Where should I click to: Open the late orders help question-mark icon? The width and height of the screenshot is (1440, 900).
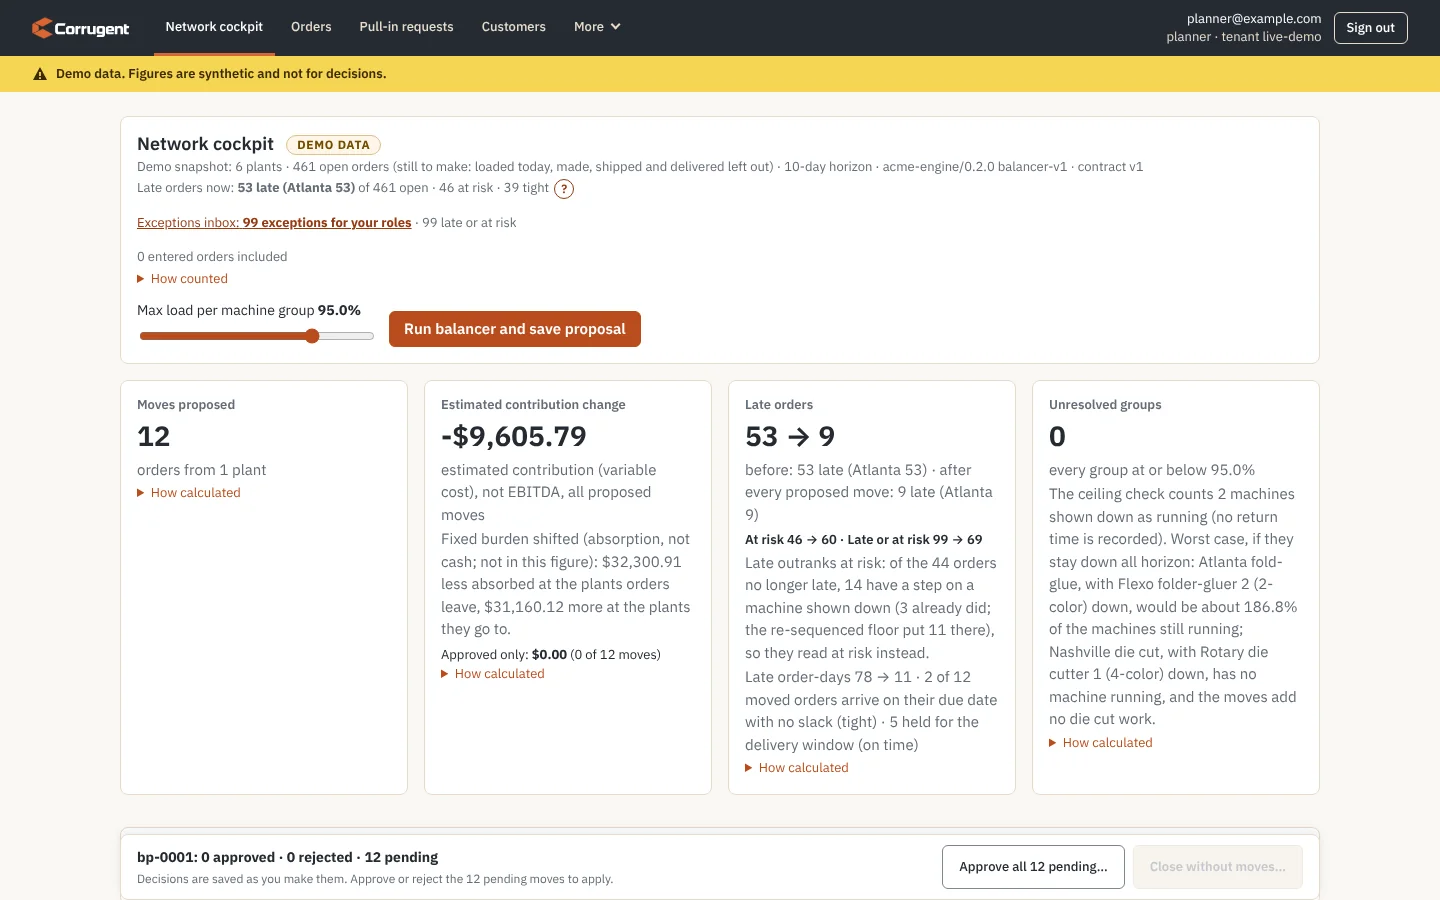(x=564, y=189)
